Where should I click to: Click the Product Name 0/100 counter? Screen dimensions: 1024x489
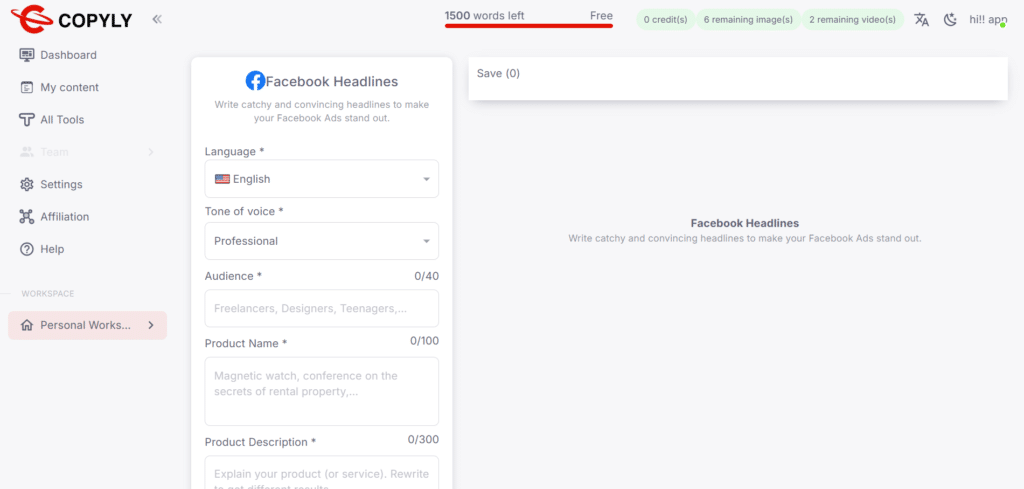click(x=424, y=341)
